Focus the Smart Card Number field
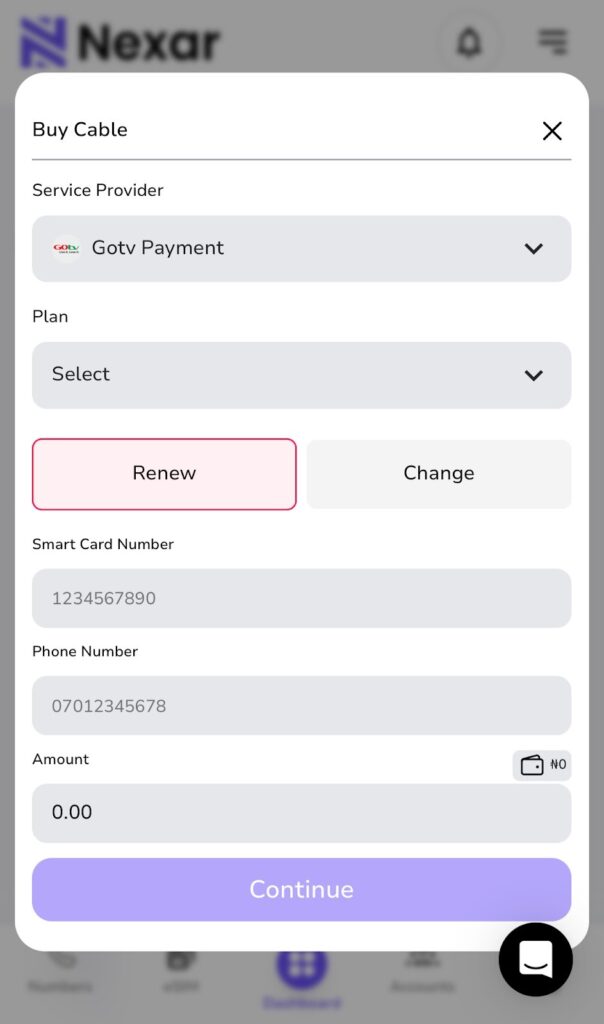This screenshot has height=1024, width=604. [301, 599]
